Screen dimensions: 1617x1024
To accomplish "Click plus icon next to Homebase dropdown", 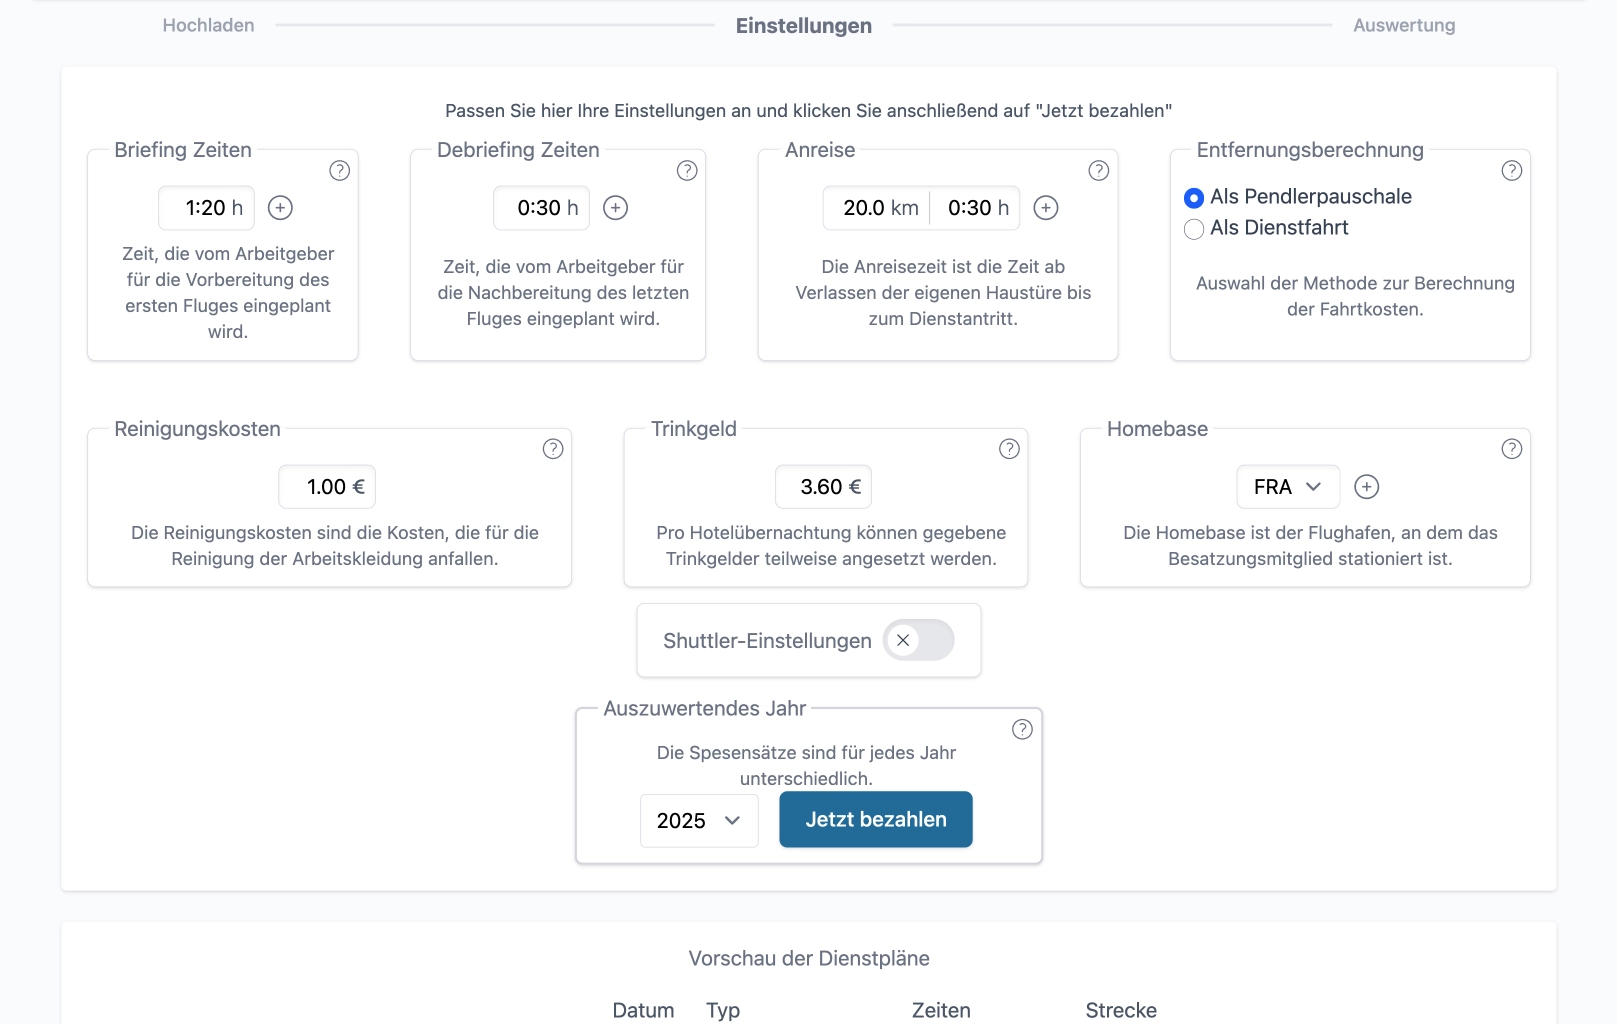I will click(1367, 487).
